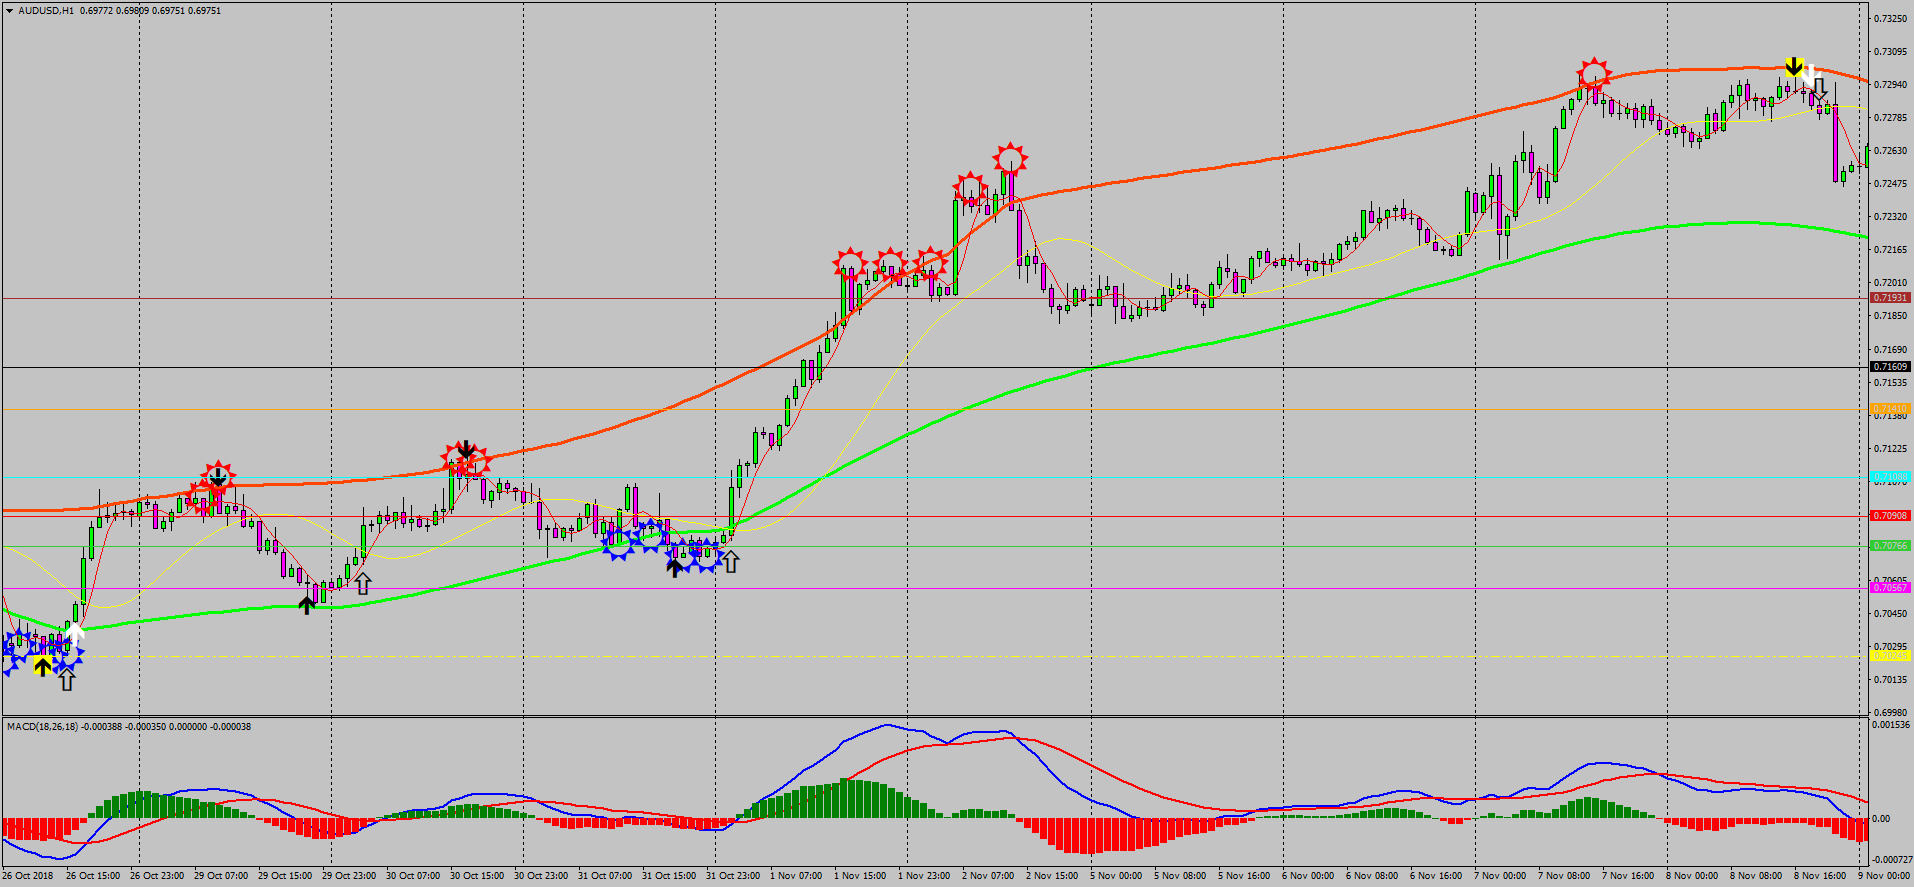Click the MACD(18,26,18) indicator label
Viewport: 1914px width, 887px height.
point(41,727)
